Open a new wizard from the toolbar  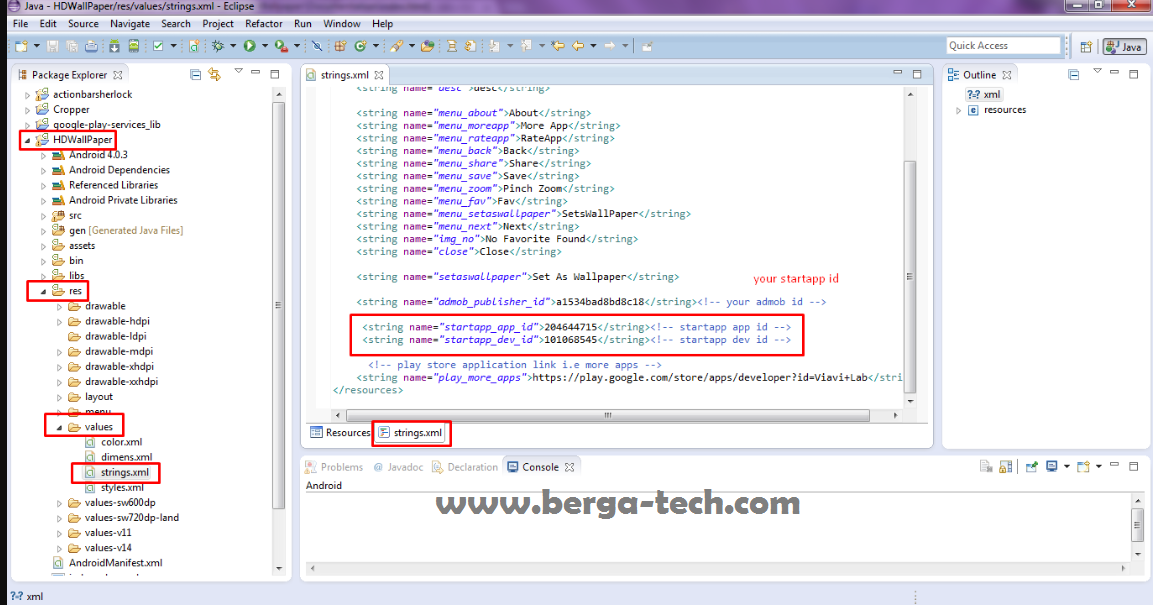(x=20, y=44)
